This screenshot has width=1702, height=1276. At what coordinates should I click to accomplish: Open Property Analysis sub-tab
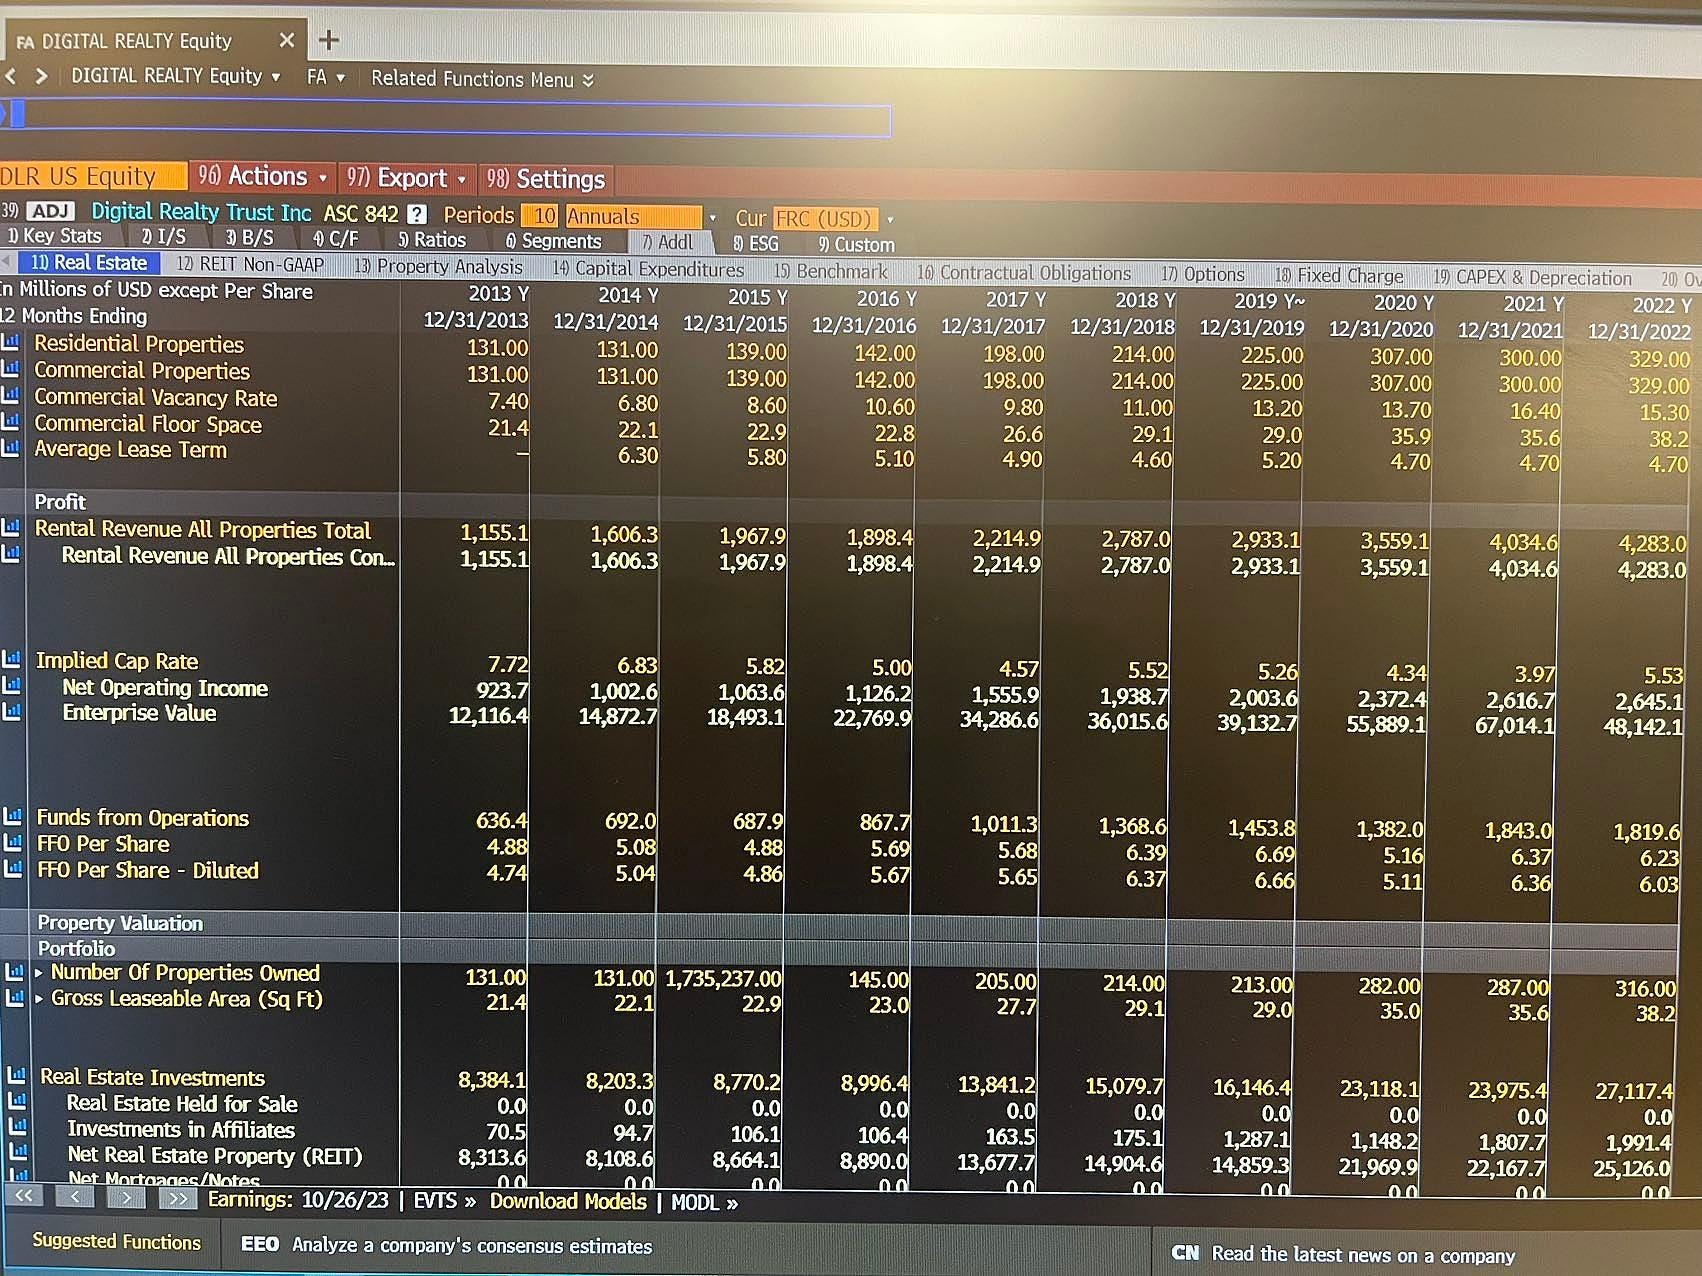[438, 266]
